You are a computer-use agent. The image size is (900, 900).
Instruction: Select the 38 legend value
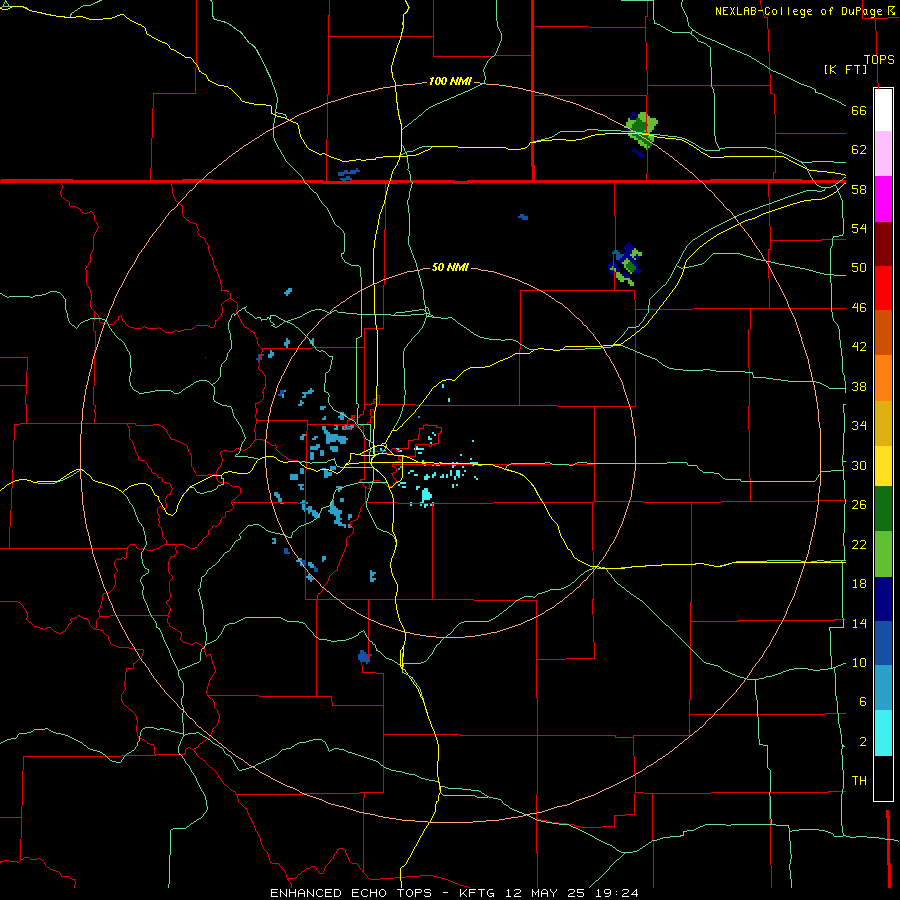859,386
